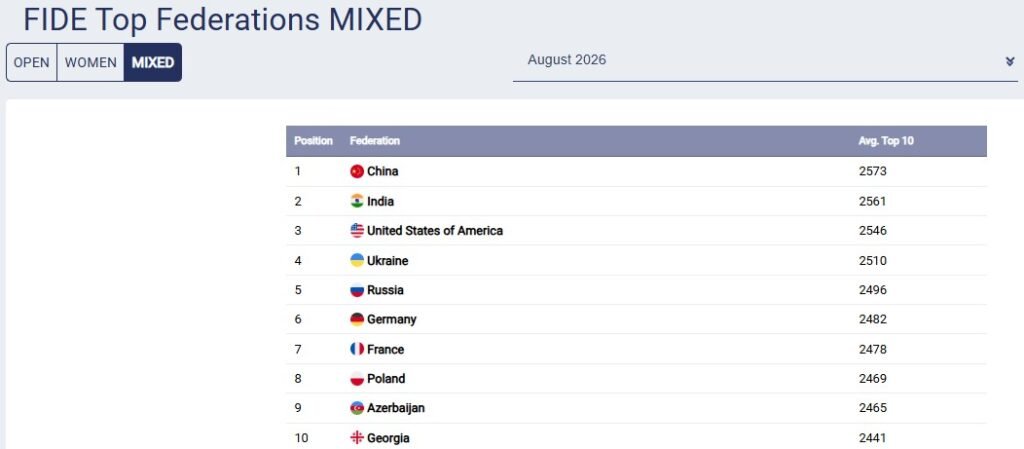Select the MIXED rankings tab
Image resolution: width=1024 pixels, height=449 pixels.
[153, 63]
